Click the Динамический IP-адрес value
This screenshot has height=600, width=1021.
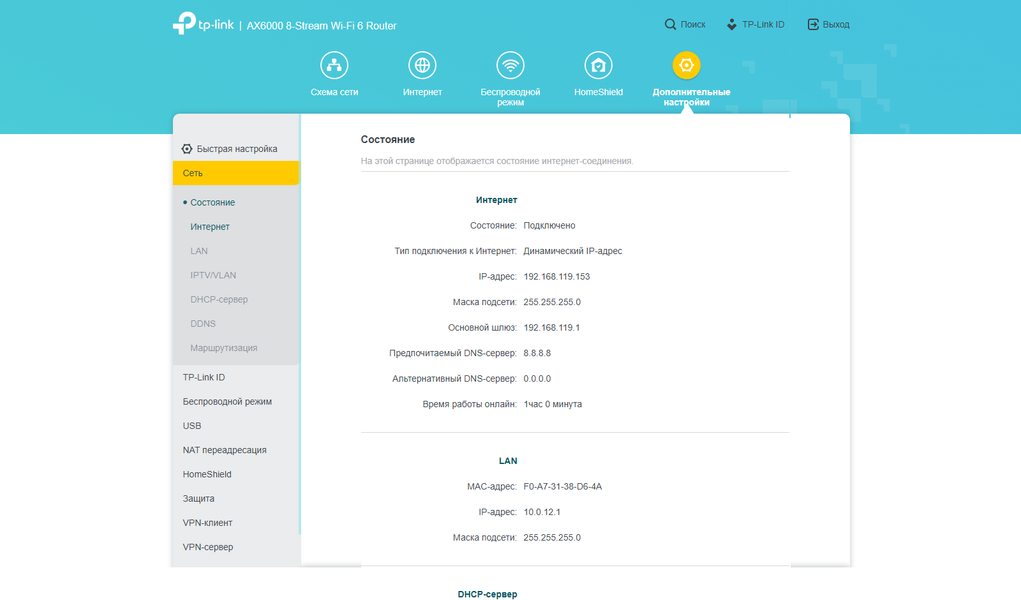point(573,251)
